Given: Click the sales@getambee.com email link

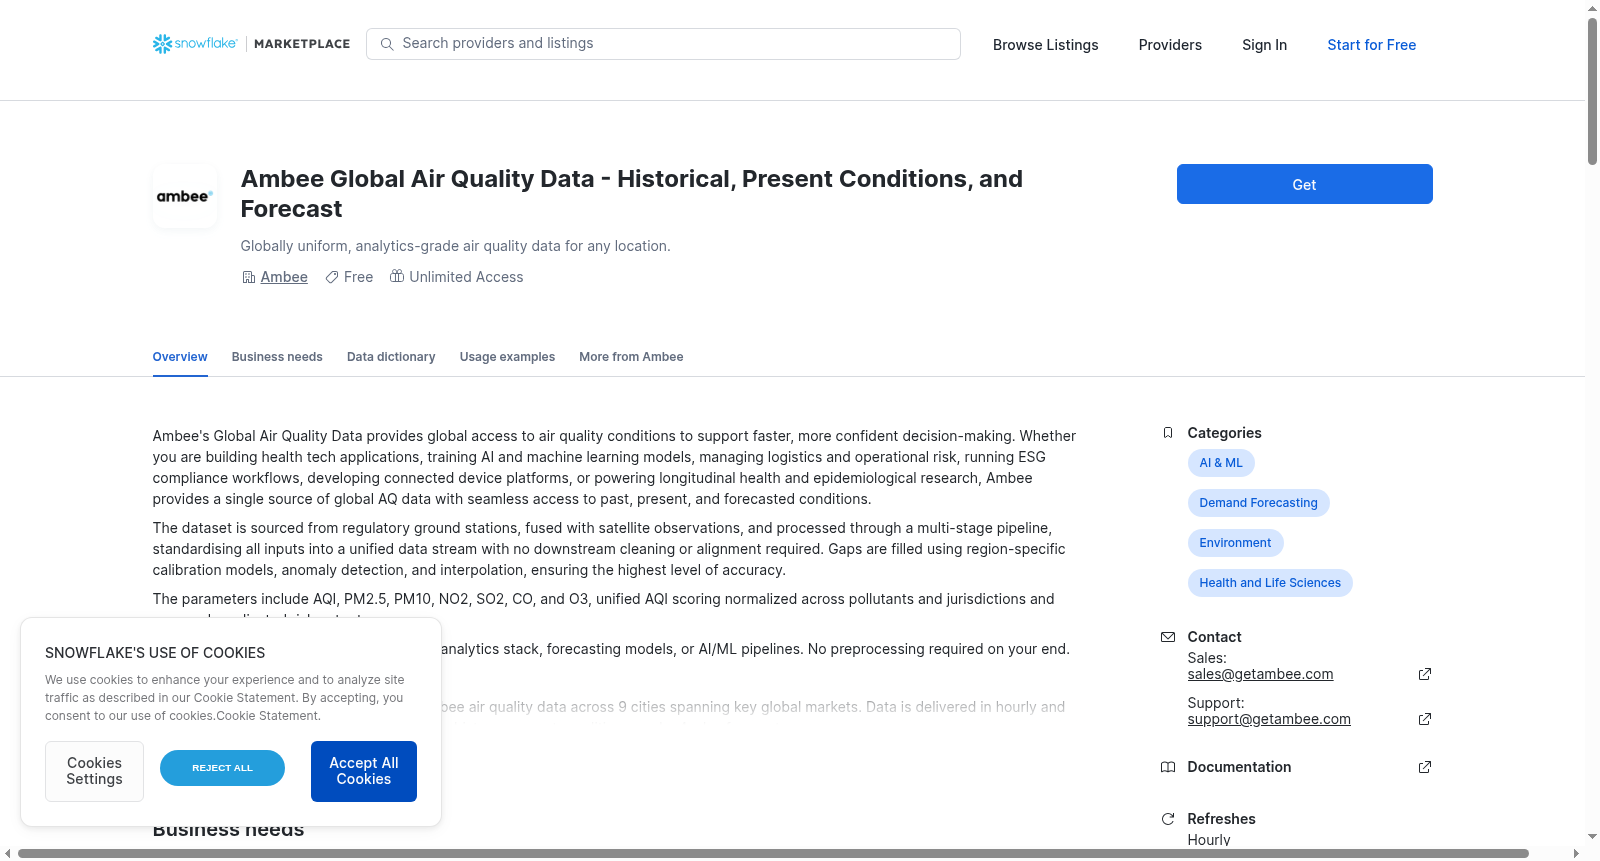Looking at the screenshot, I should tap(1260, 674).
